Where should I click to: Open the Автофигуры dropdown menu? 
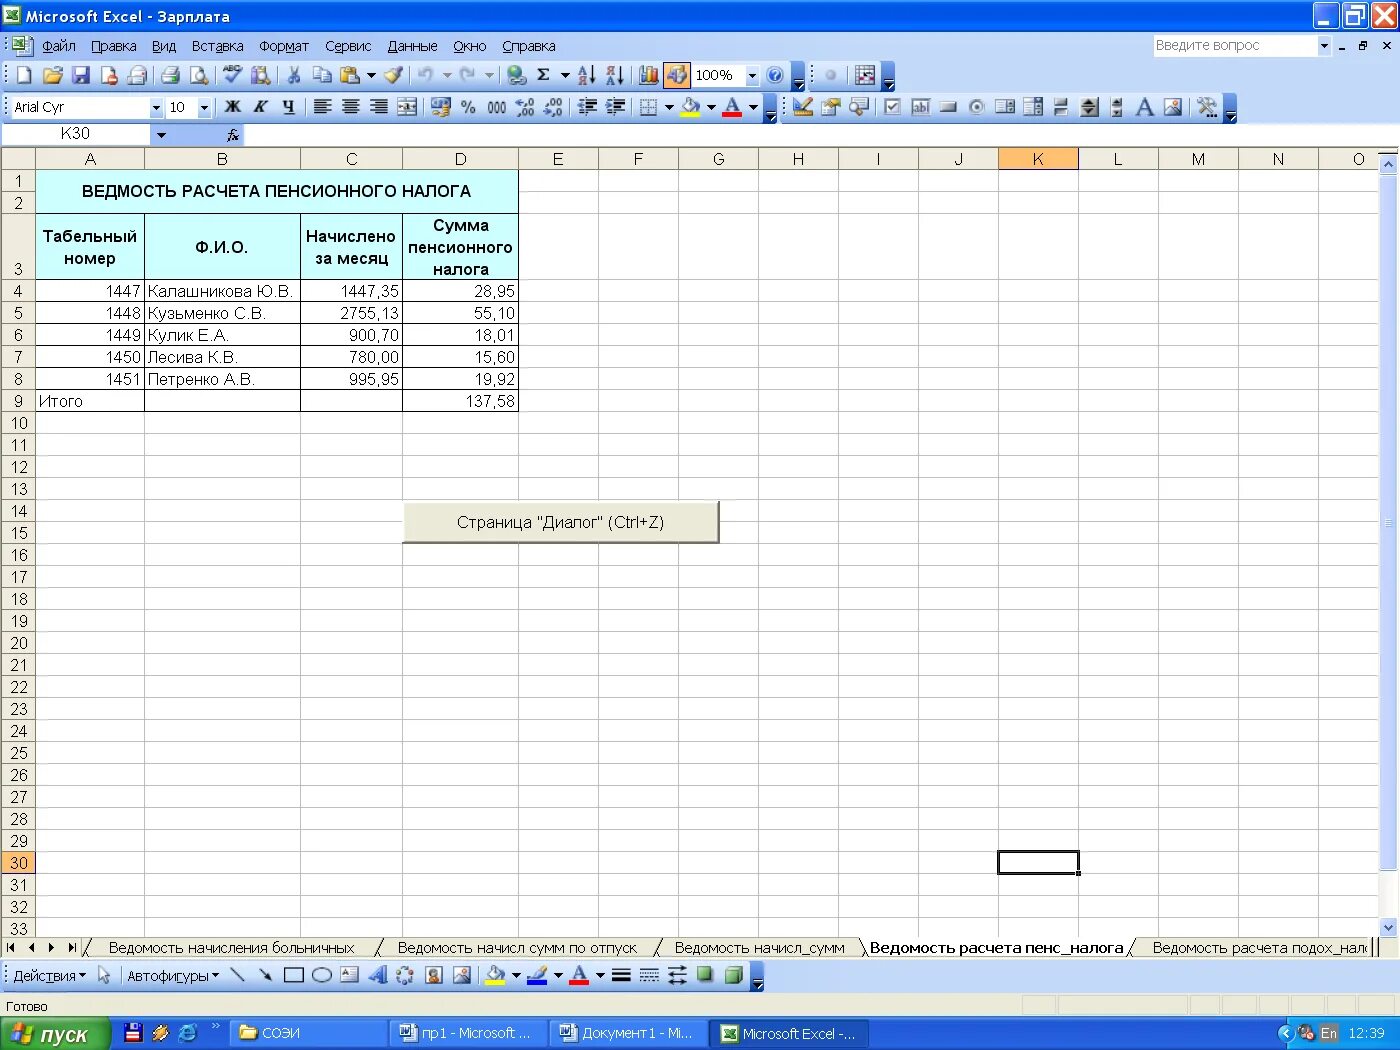[170, 975]
